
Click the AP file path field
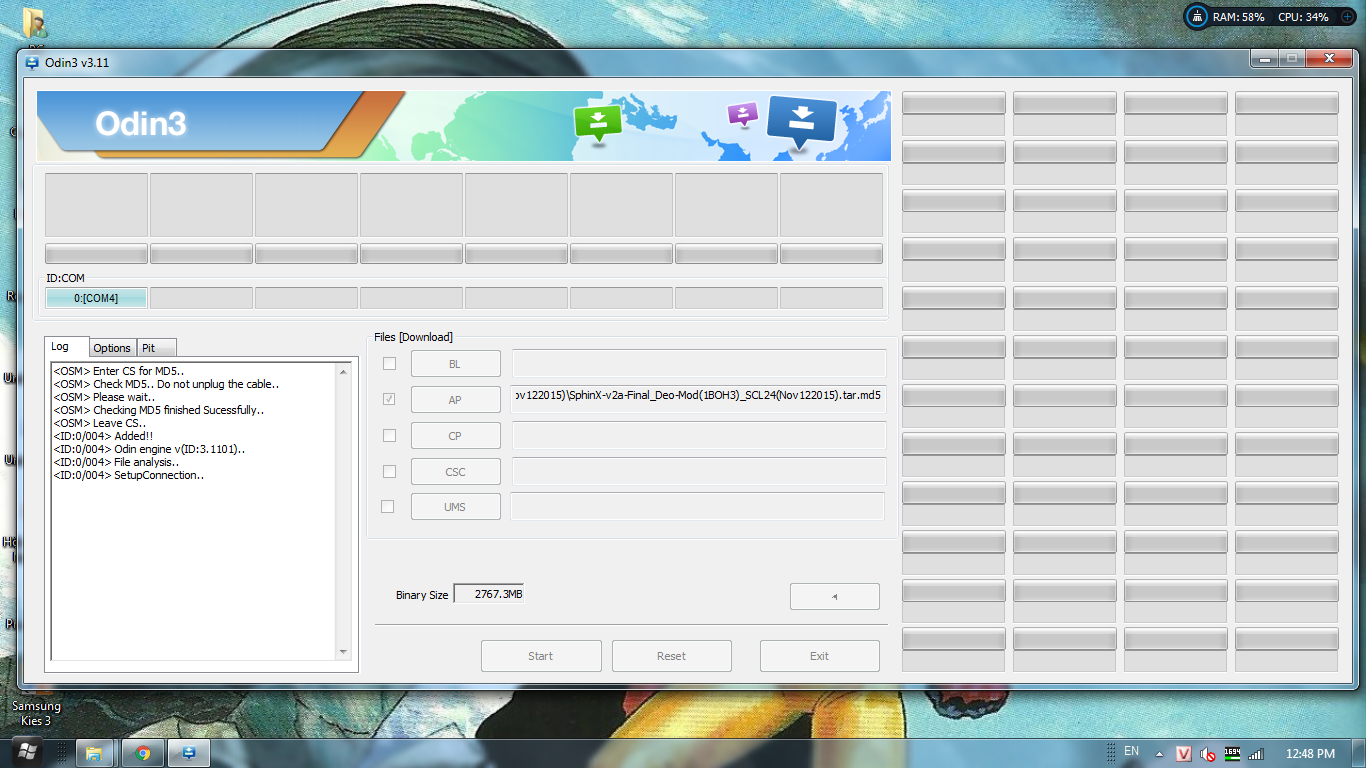pyautogui.click(x=699, y=399)
